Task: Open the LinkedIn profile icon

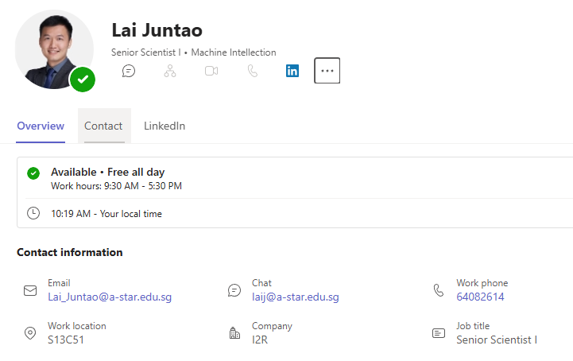Action: point(292,71)
